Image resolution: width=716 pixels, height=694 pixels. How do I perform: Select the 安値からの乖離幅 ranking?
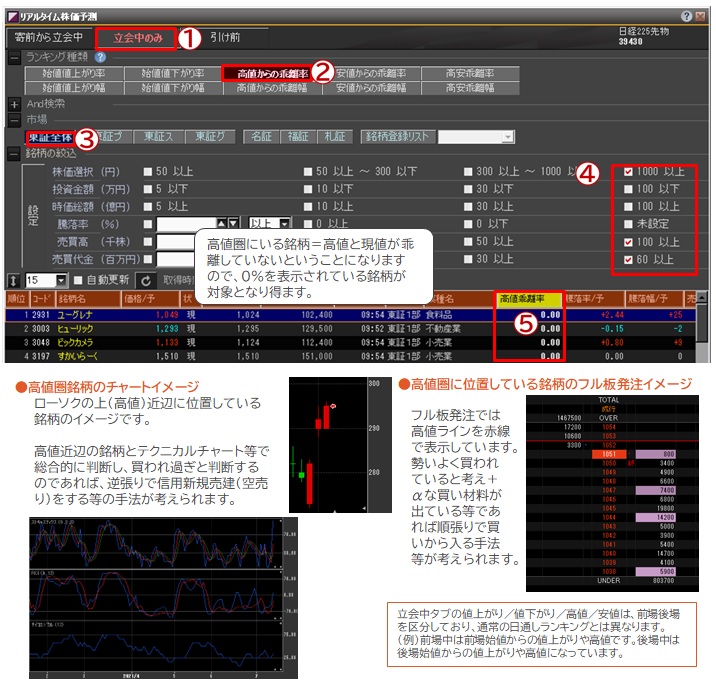[371, 88]
